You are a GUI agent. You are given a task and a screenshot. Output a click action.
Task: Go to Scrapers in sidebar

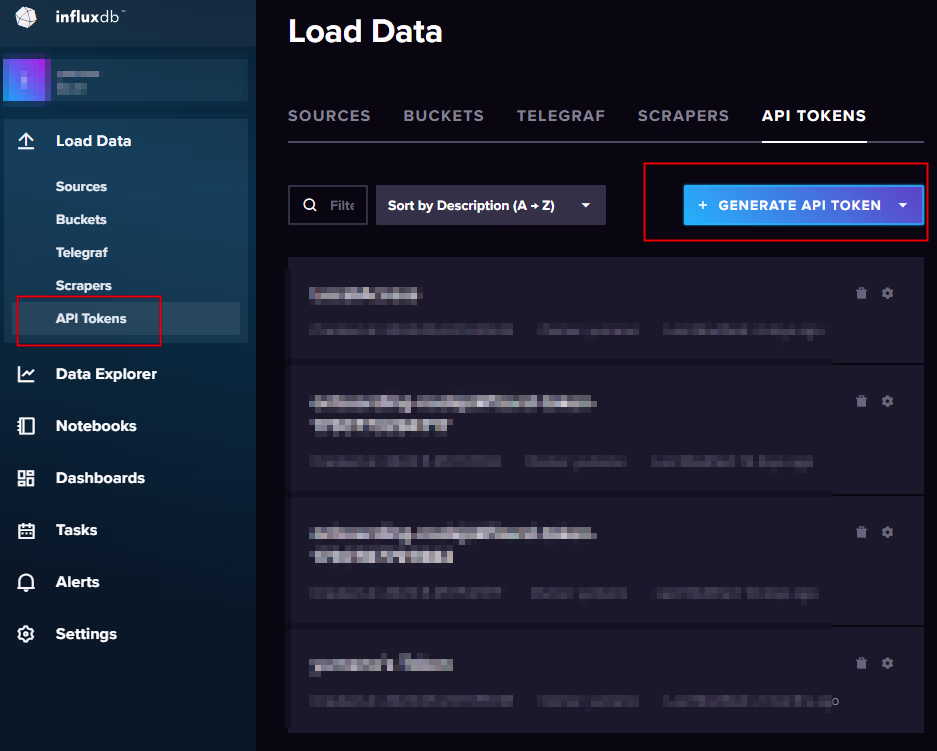point(84,286)
